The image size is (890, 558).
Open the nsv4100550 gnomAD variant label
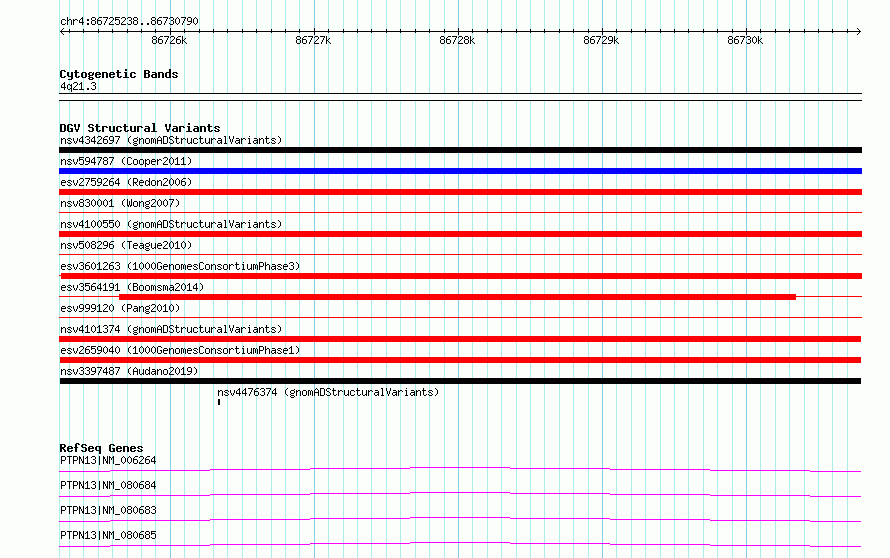171,224
